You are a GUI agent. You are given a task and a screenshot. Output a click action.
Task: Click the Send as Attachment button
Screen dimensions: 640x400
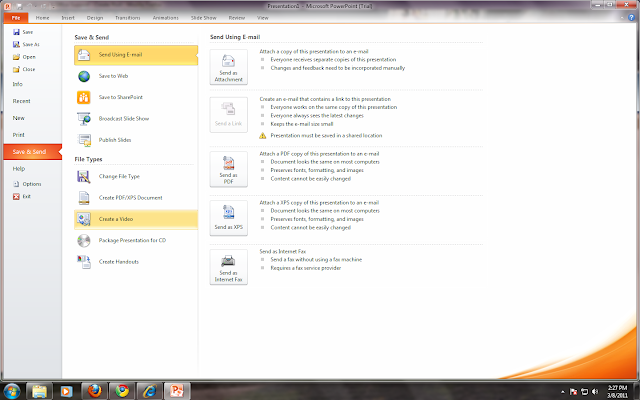(x=229, y=67)
